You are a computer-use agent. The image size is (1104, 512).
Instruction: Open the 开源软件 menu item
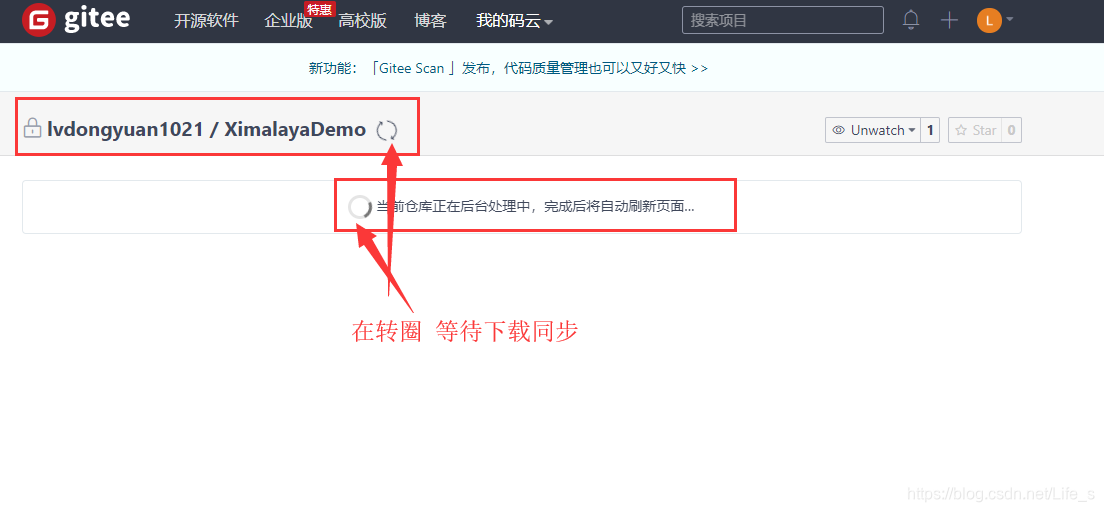(206, 20)
